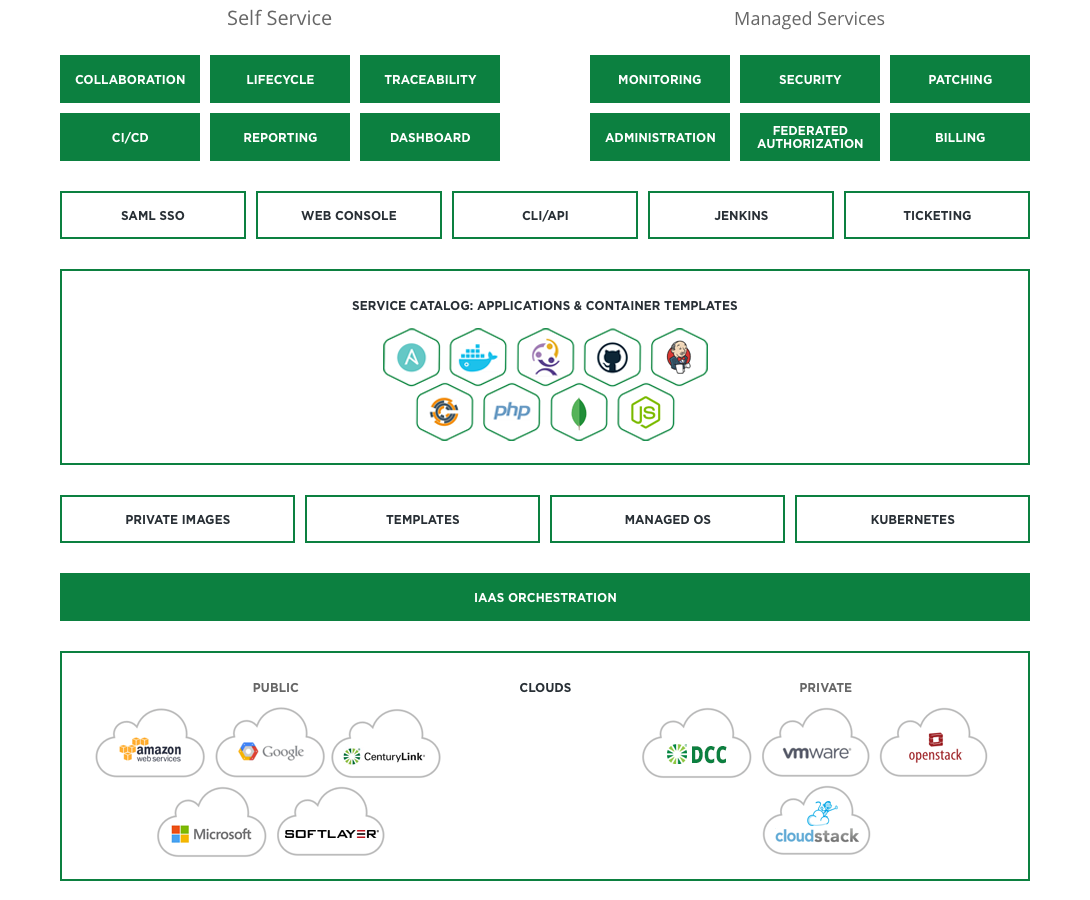Click the GitHub hexagon icon
The width and height of the screenshot is (1090, 900).
point(612,357)
